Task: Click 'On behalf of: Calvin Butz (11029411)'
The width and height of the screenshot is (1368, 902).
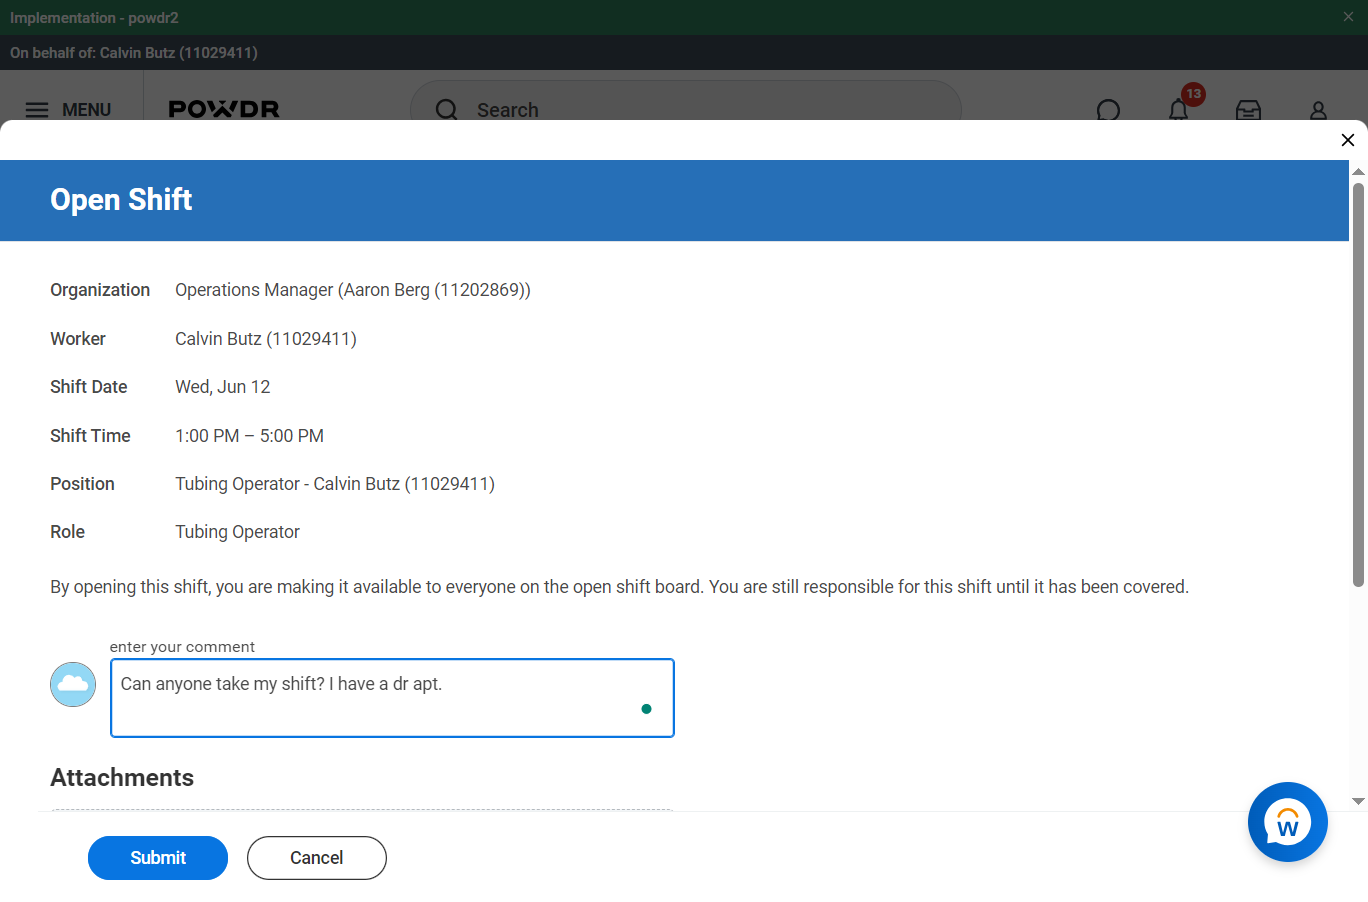Action: [134, 53]
